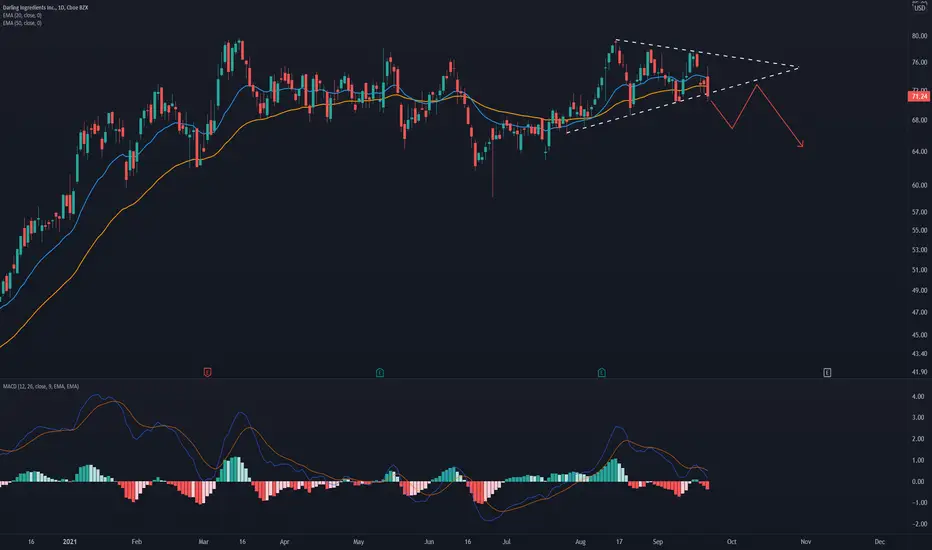The height and width of the screenshot is (550, 932).
Task: Click the 76.00 price axis label
Action: [920, 62]
